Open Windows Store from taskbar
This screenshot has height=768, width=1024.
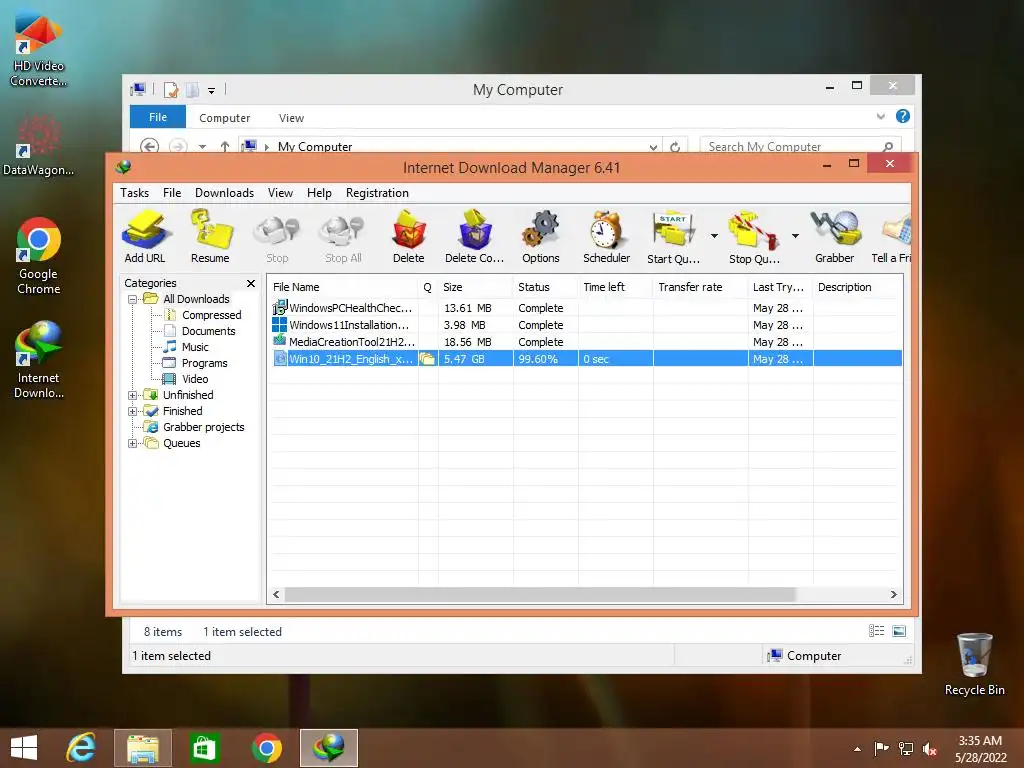click(204, 748)
